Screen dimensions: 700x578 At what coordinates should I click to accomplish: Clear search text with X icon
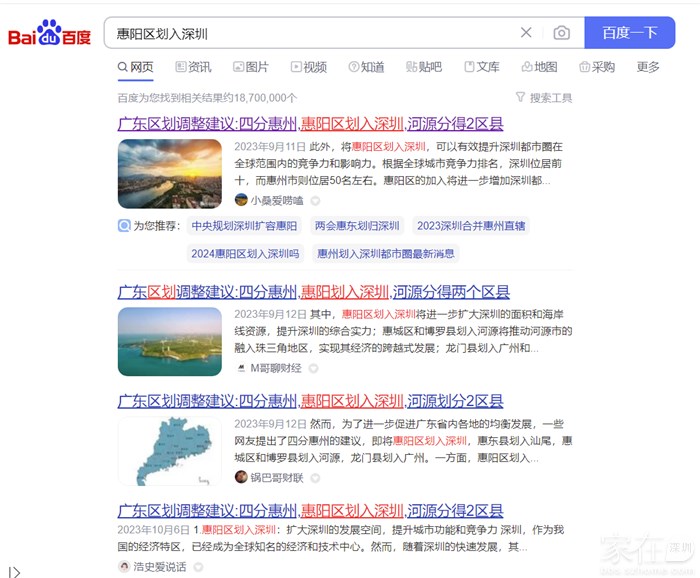(526, 33)
